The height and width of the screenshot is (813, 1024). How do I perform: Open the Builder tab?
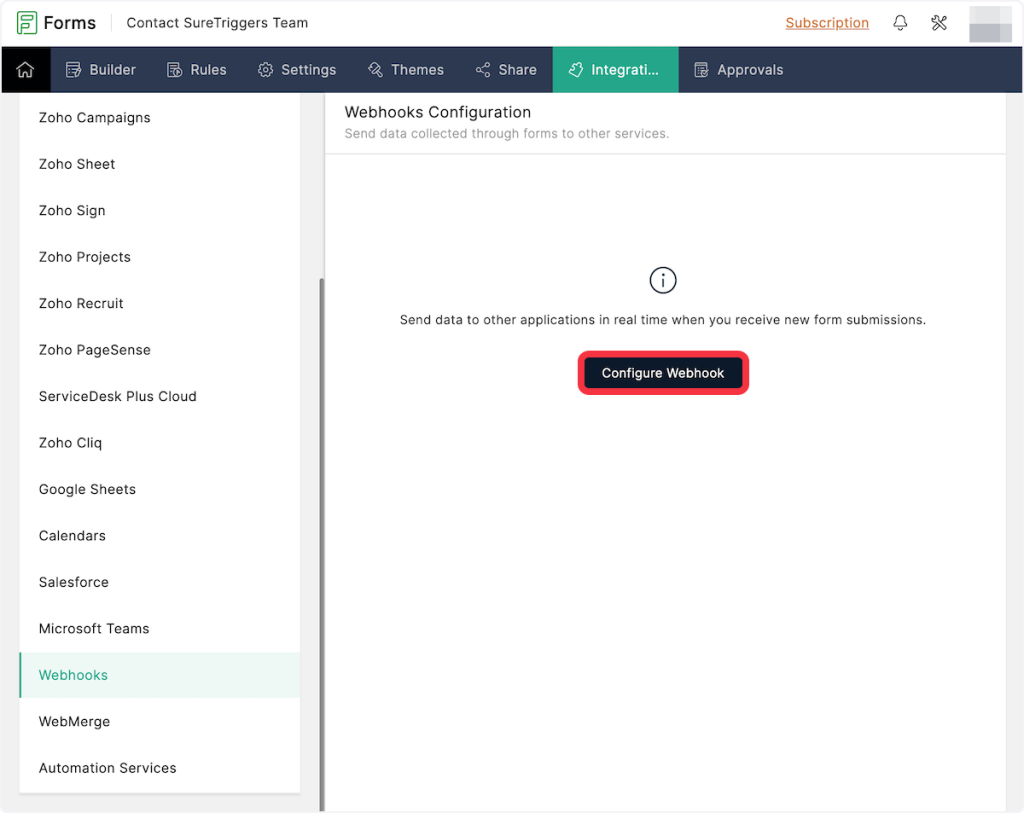click(101, 70)
